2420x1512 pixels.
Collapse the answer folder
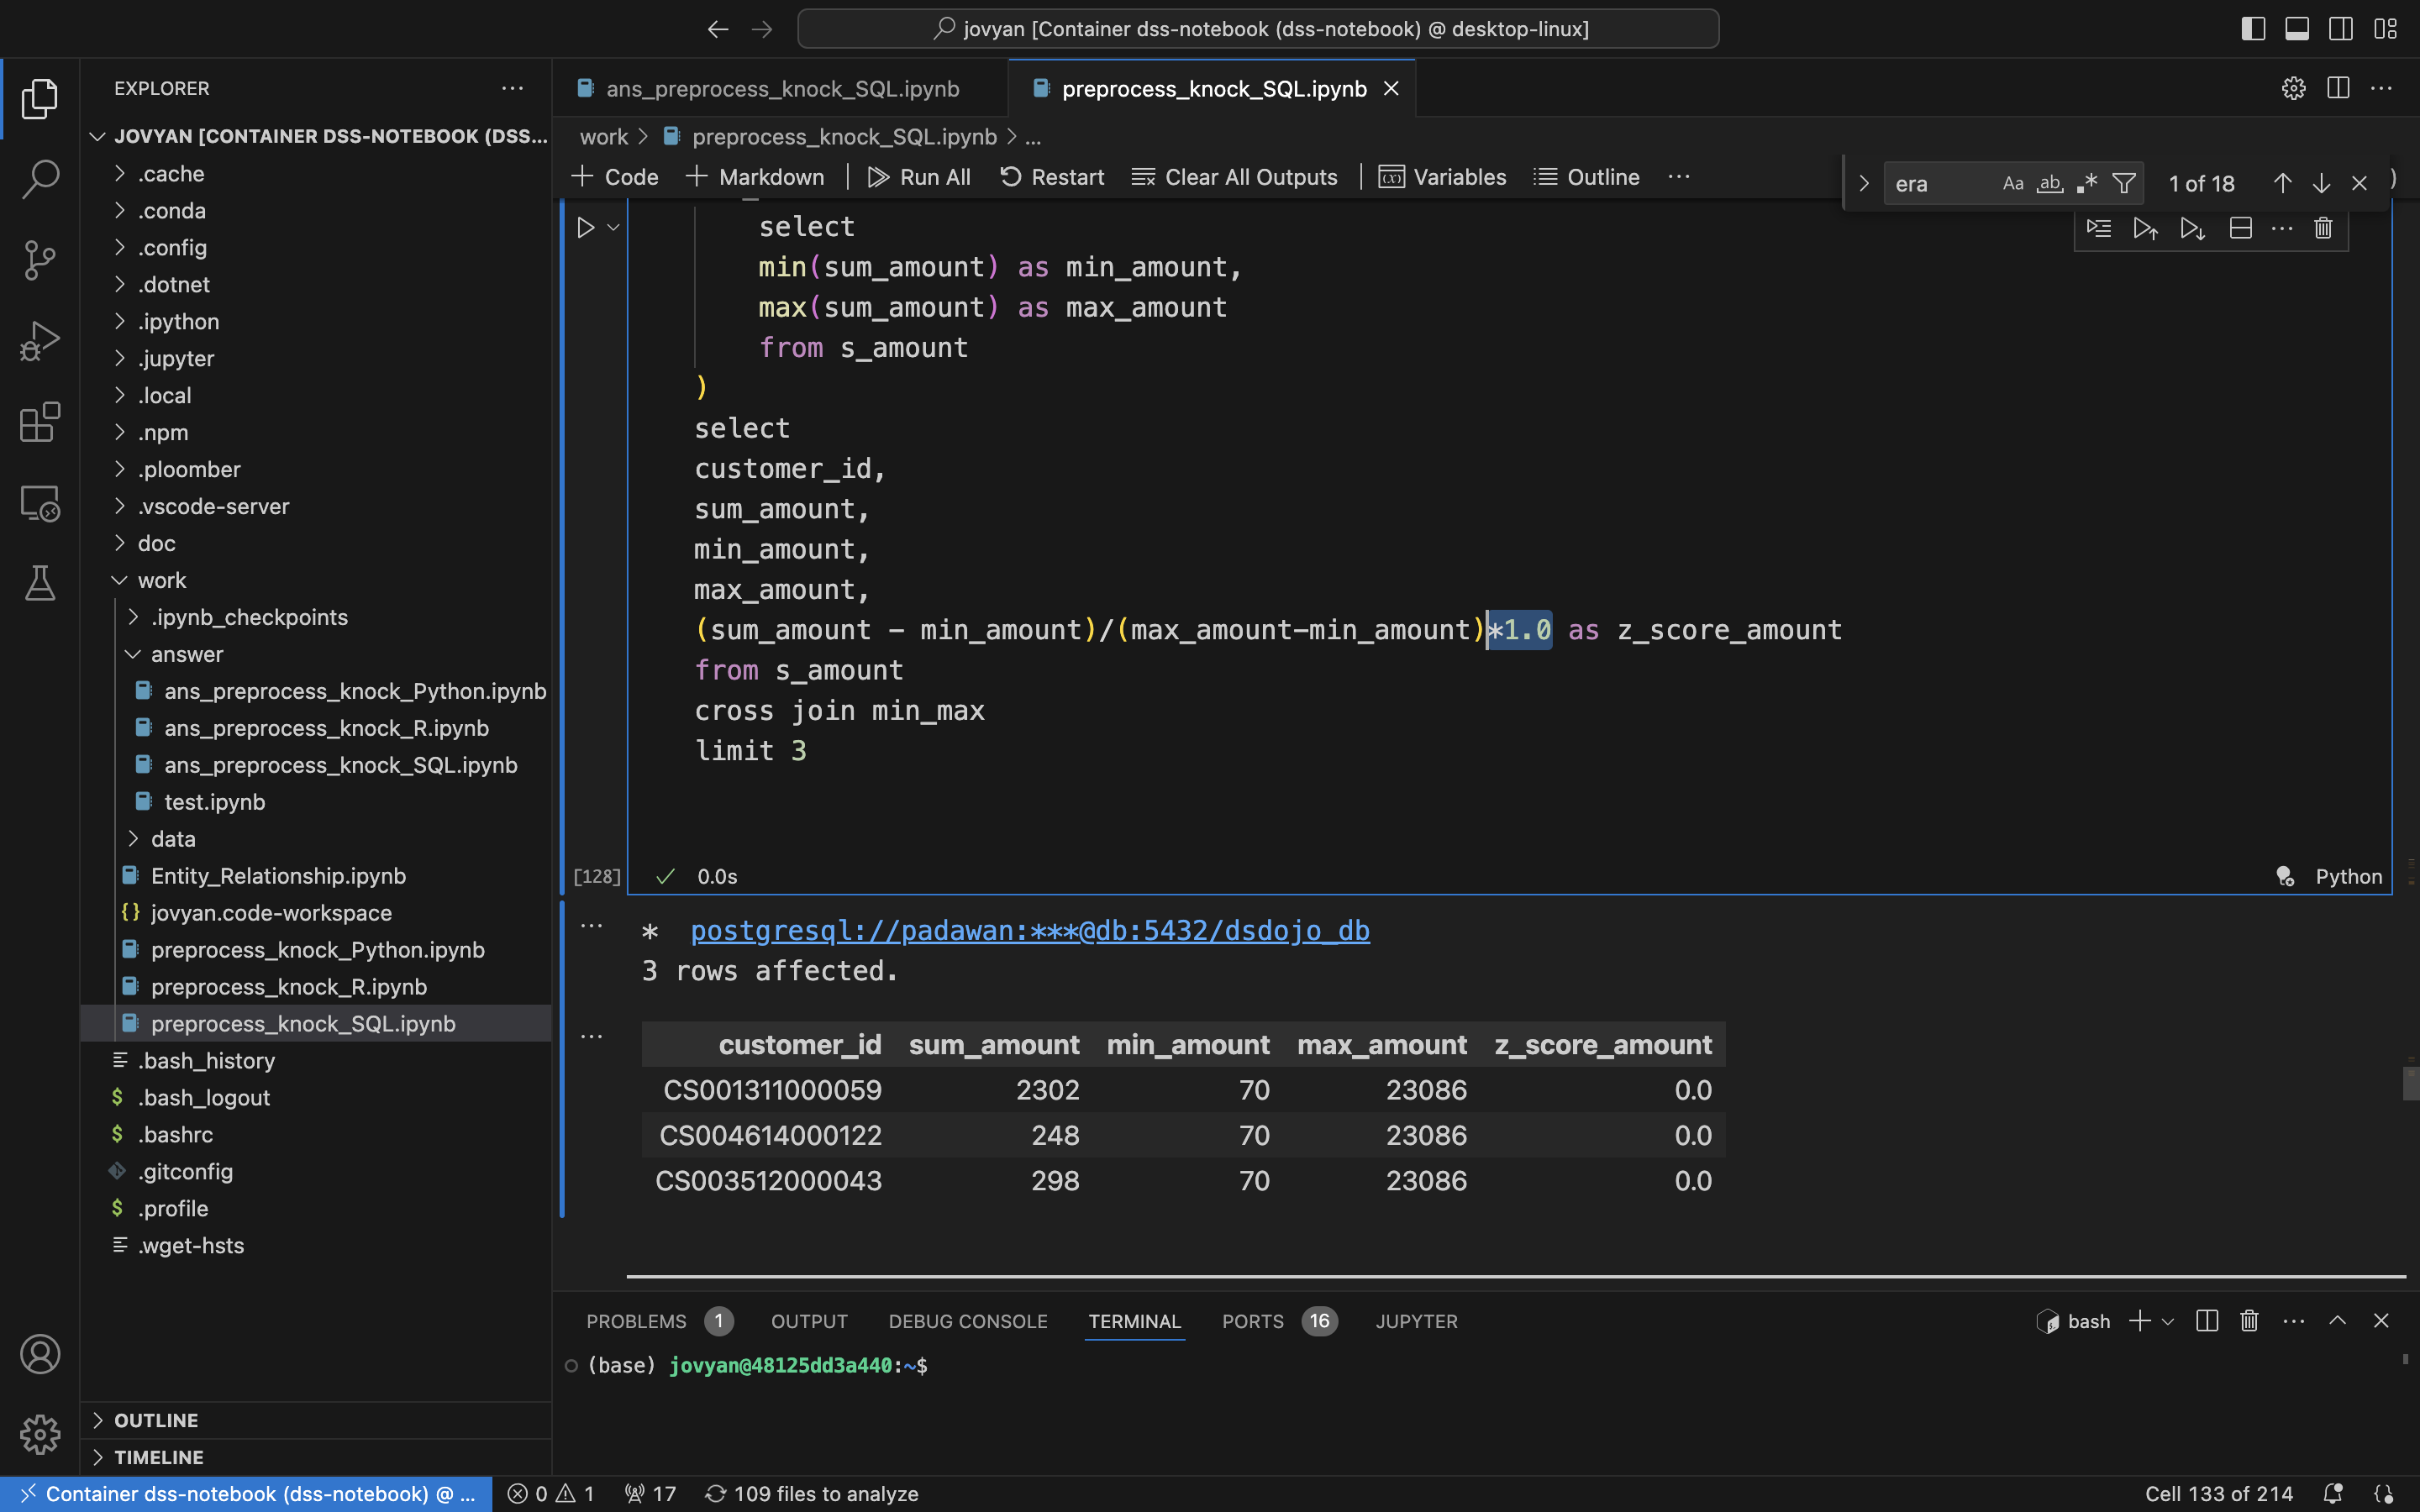click(x=315, y=655)
